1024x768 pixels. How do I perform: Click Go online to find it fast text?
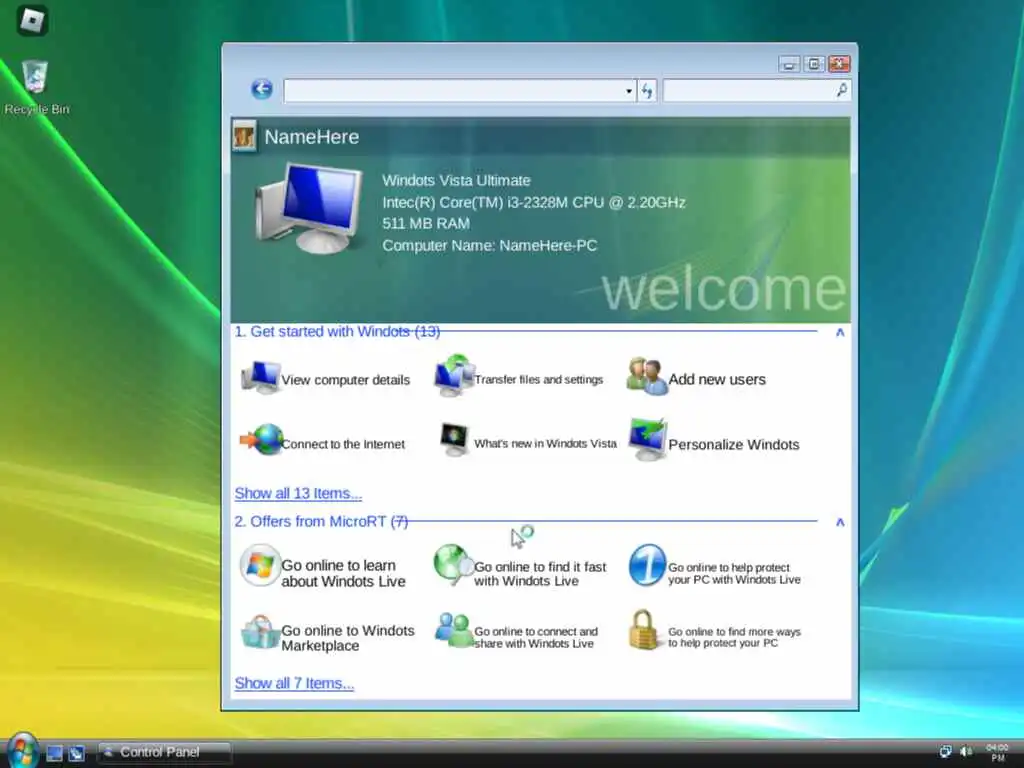coord(540,573)
